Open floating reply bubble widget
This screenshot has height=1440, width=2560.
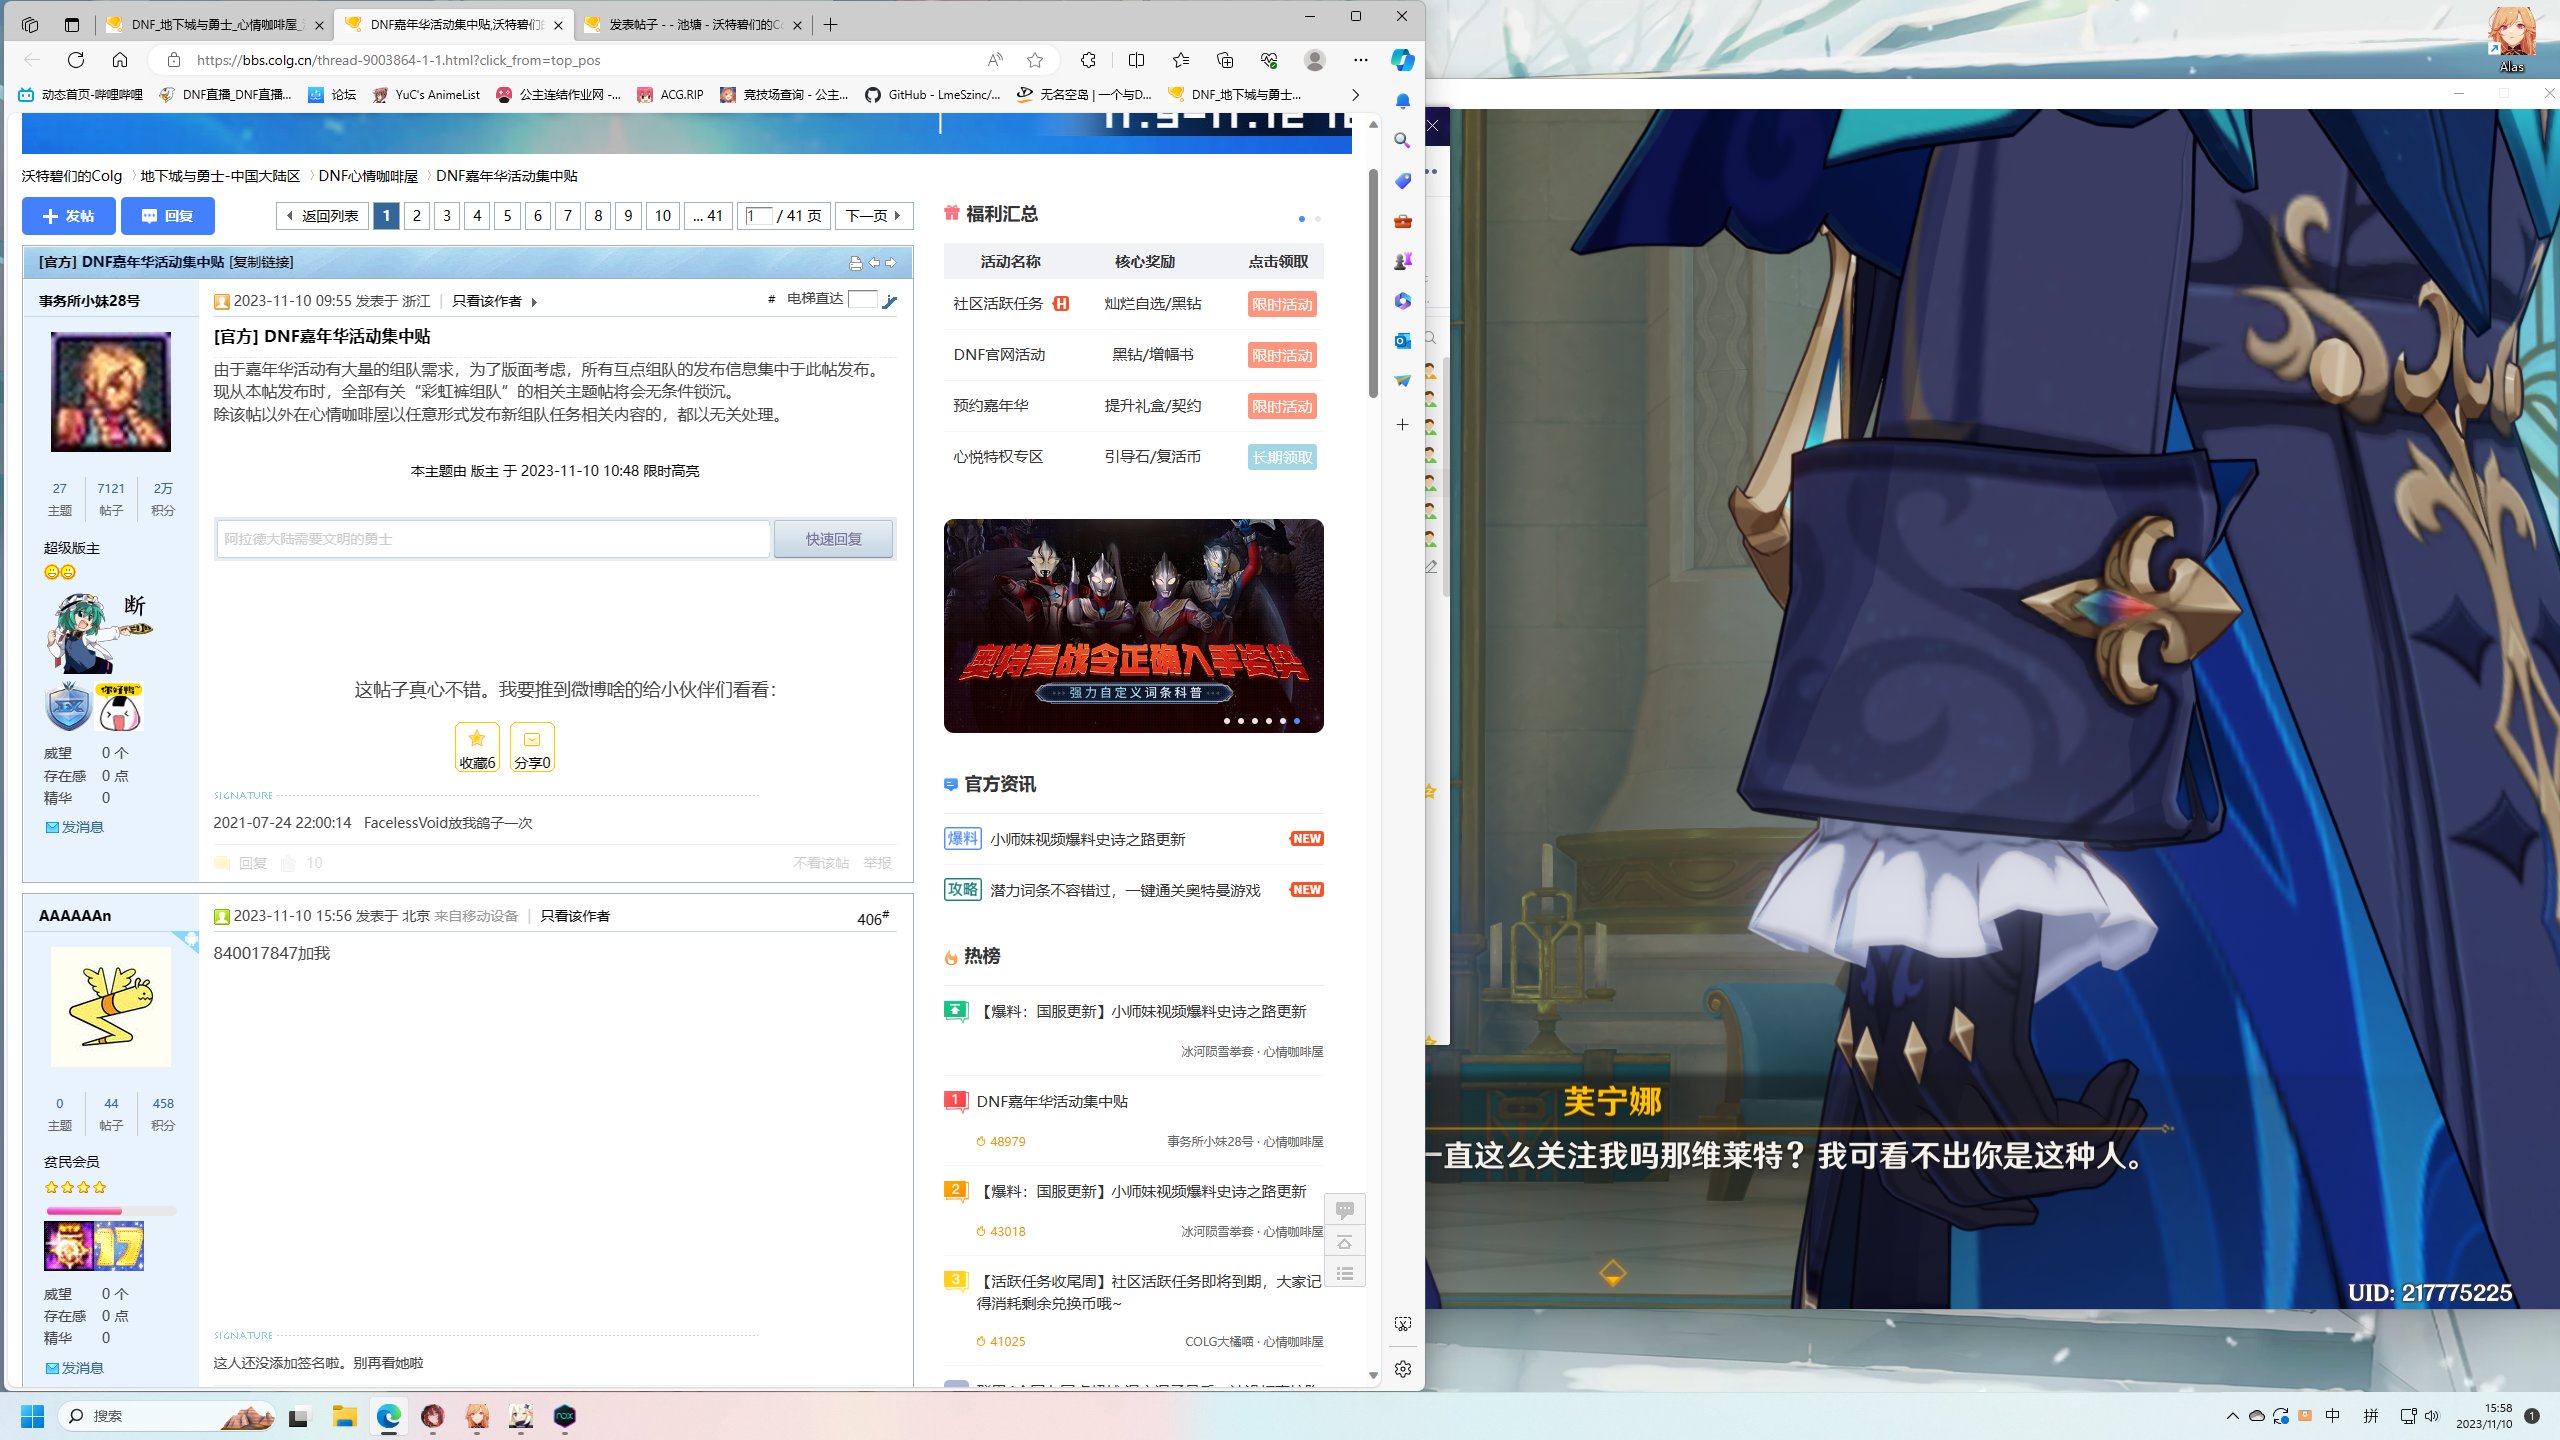pos(1345,1210)
